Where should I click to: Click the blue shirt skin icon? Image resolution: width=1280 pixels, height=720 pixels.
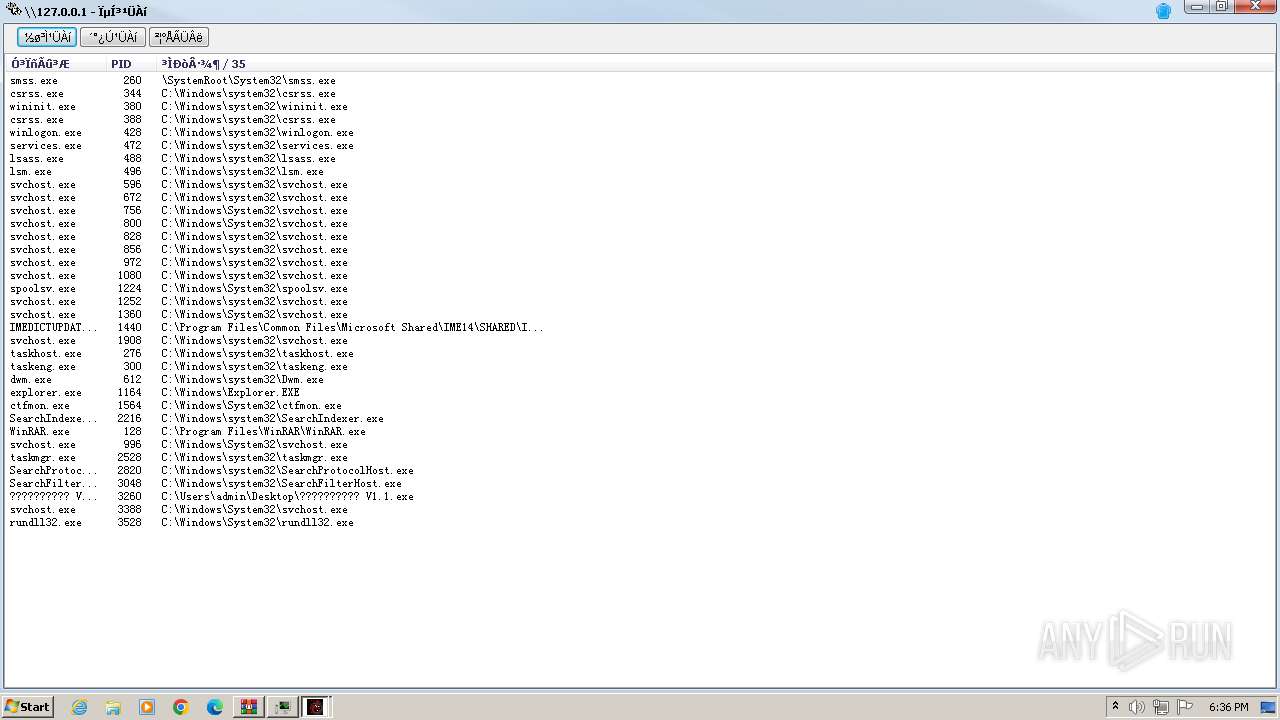coord(1163,11)
